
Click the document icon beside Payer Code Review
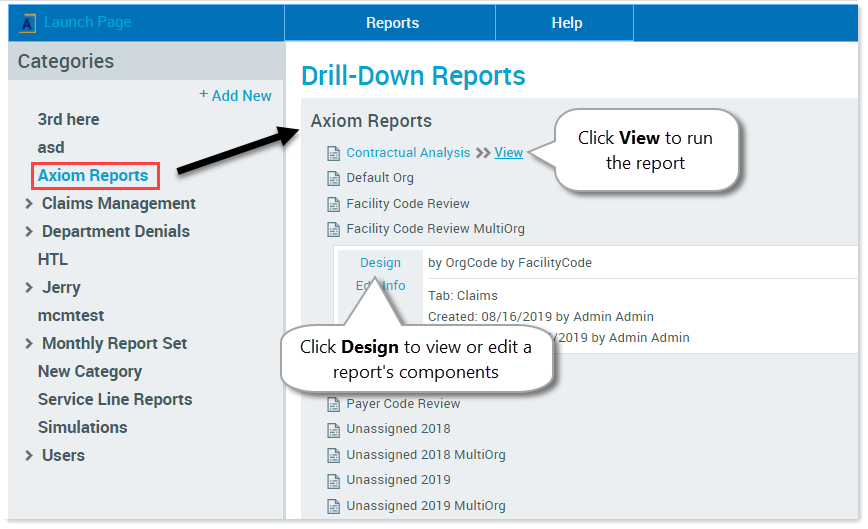coord(334,405)
